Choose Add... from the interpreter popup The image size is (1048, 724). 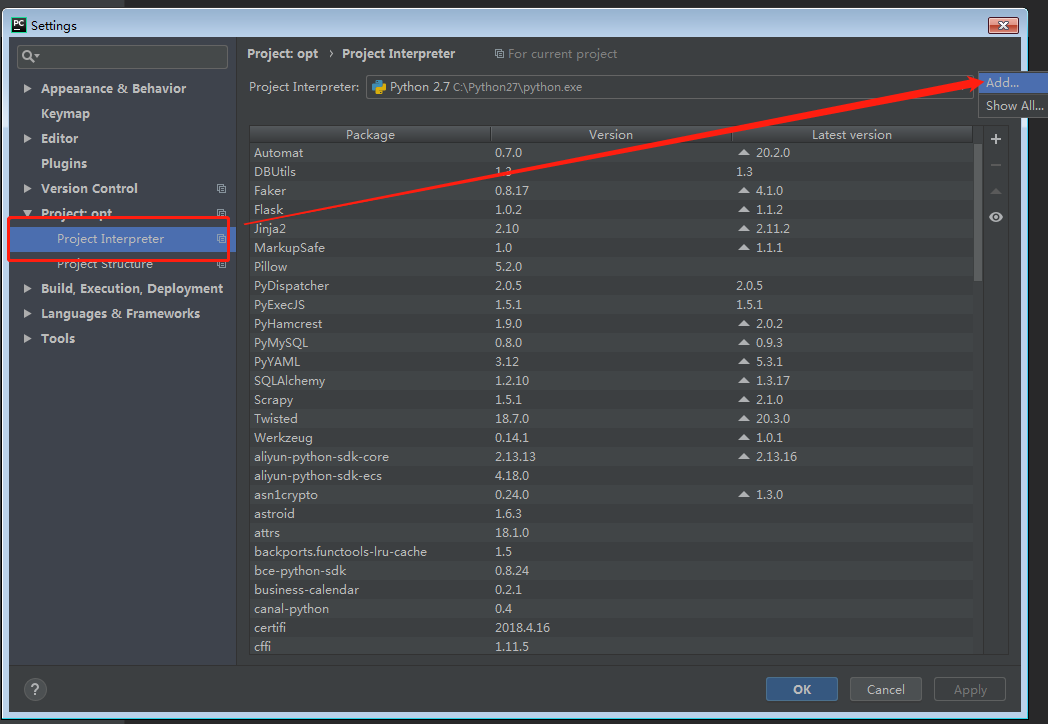1013,83
